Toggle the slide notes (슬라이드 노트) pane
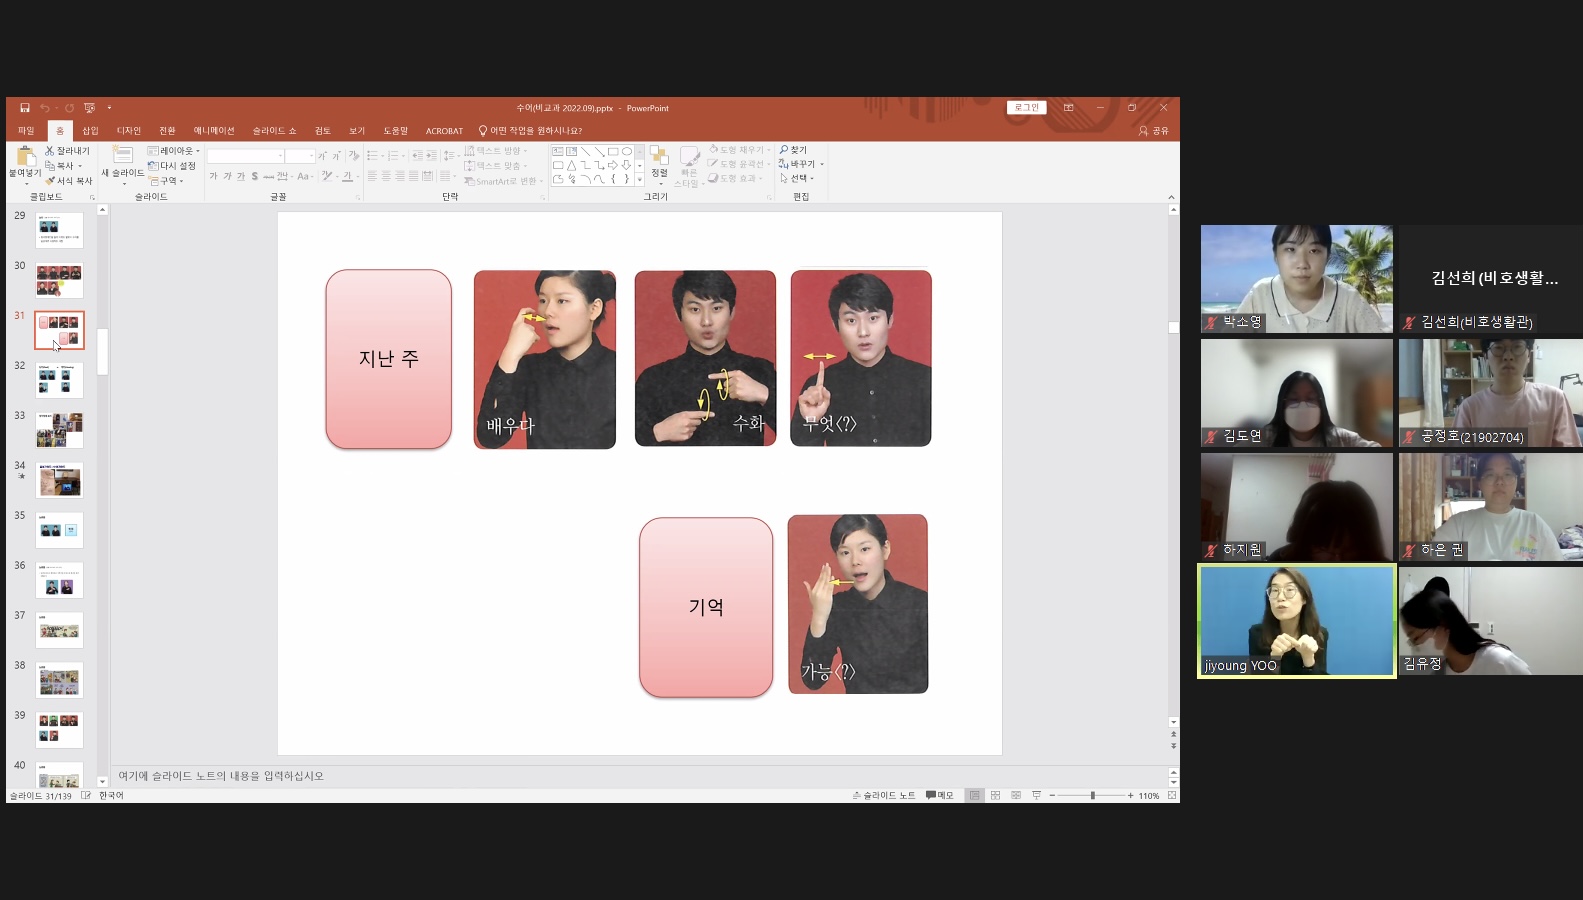 884,795
